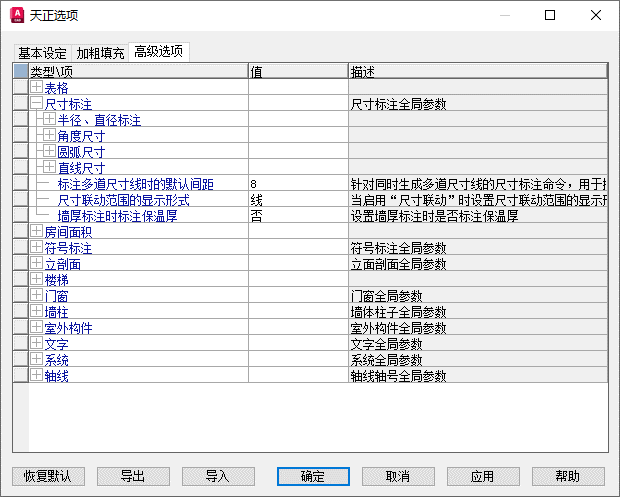The image size is (620, 497).
Task: Open the 高级选项 tab
Action: pyautogui.click(x=158, y=52)
